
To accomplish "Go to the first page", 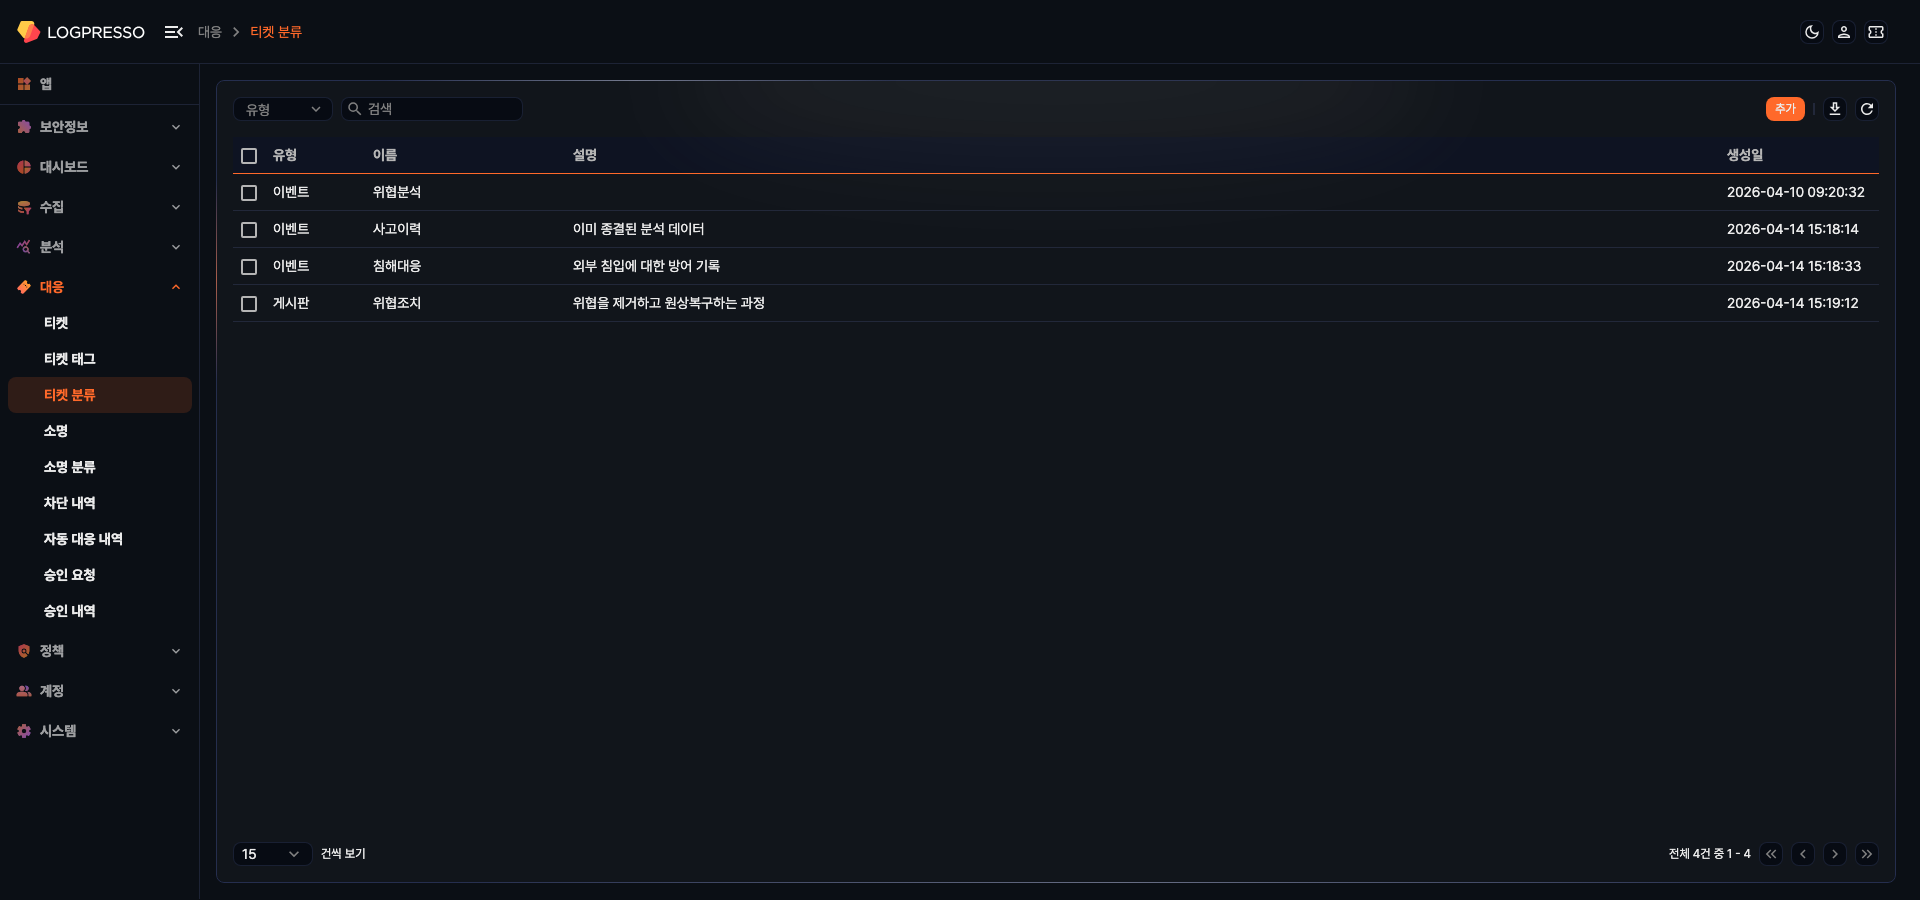I will pos(1771,854).
